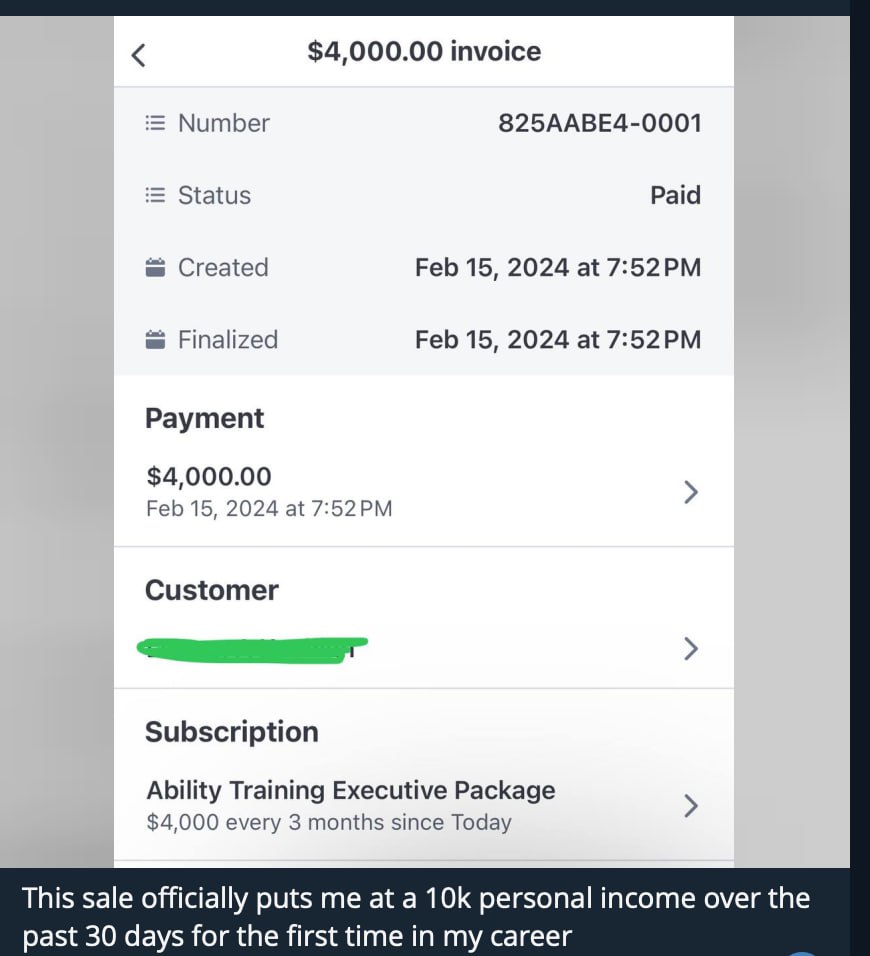870x956 pixels.
Task: Open payment details via the $4,000.00 chevron
Action: click(x=690, y=492)
